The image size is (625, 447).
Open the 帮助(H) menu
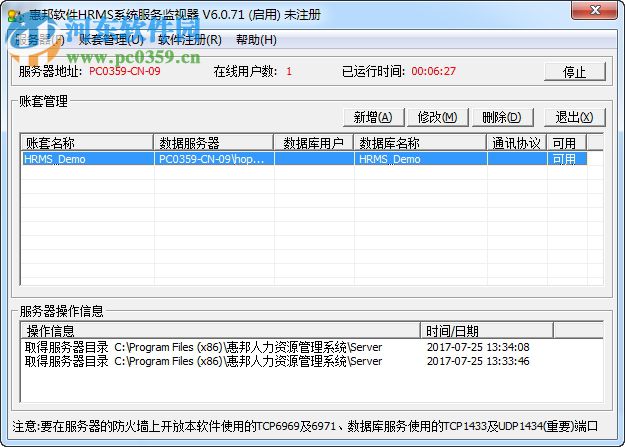pyautogui.click(x=256, y=39)
